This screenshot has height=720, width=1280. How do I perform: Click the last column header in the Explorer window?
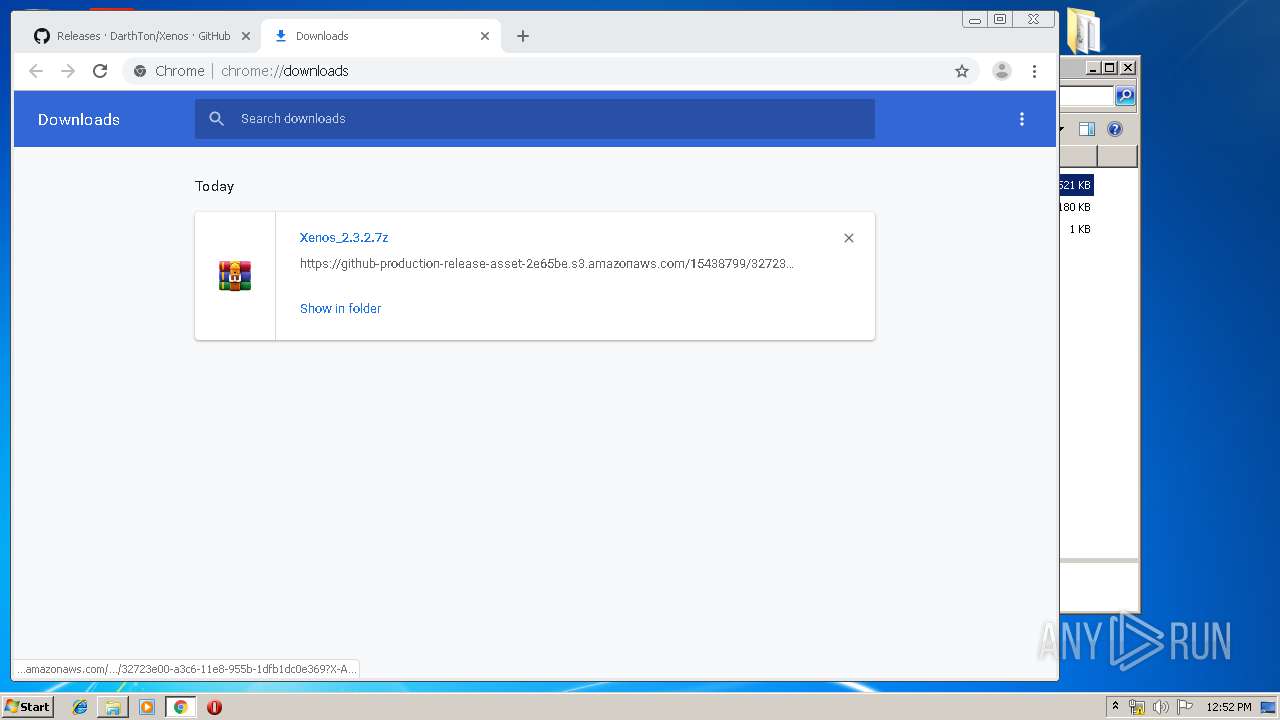(x=1117, y=156)
